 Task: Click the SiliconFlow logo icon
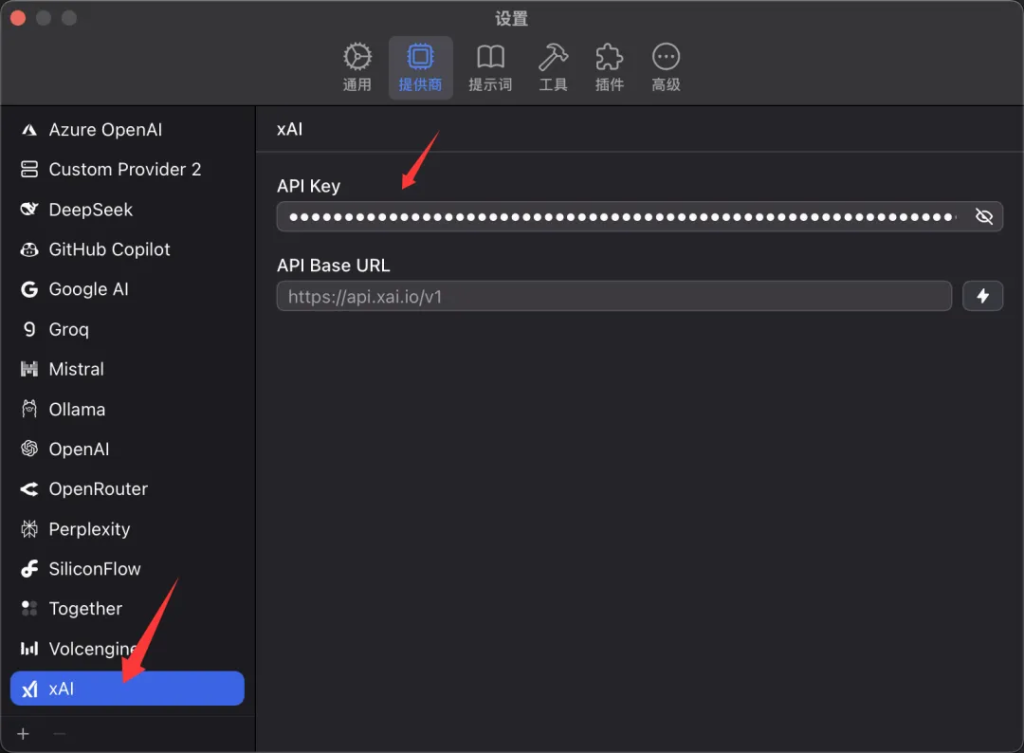point(29,569)
